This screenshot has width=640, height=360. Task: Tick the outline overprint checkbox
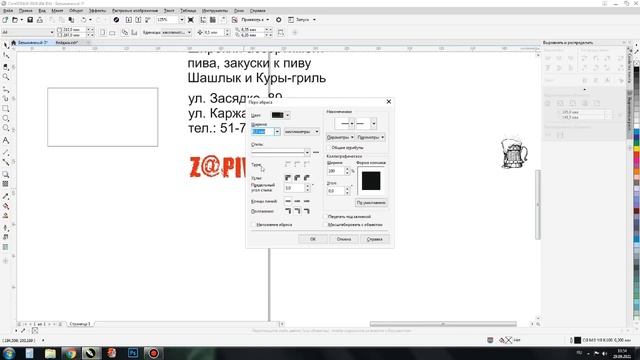pos(253,224)
